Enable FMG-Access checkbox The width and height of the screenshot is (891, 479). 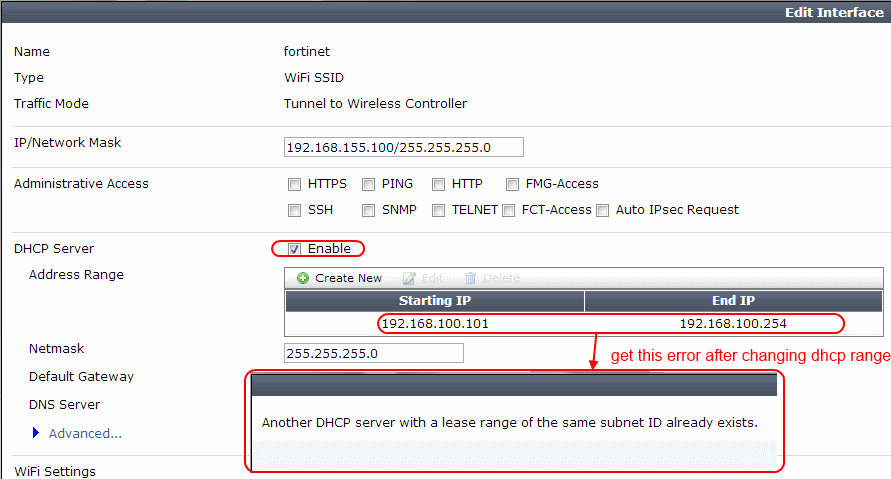pyautogui.click(x=513, y=184)
